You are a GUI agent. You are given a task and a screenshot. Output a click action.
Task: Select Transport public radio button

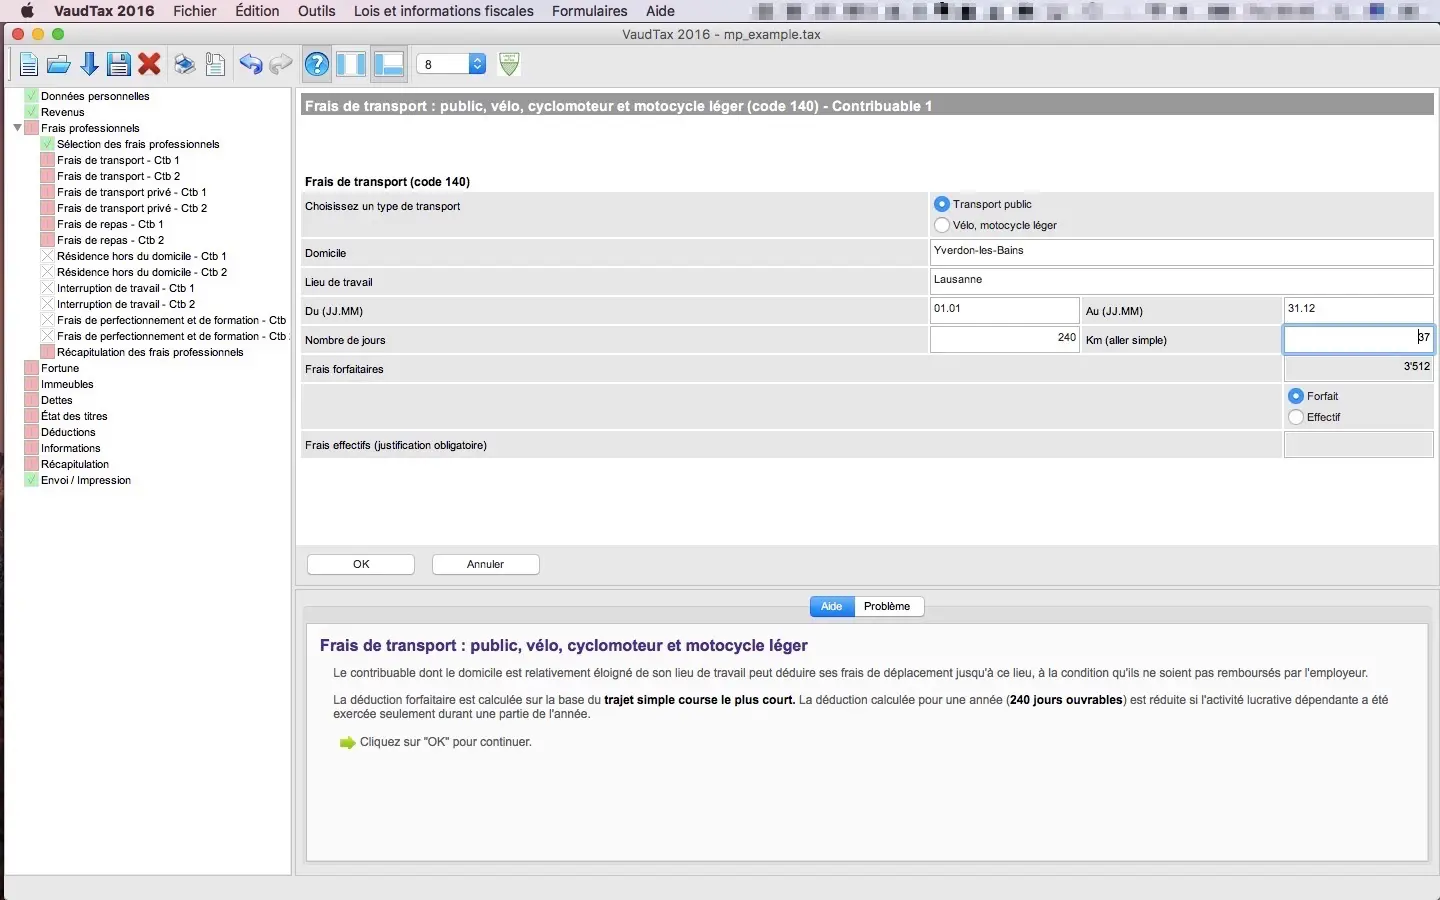(x=942, y=204)
